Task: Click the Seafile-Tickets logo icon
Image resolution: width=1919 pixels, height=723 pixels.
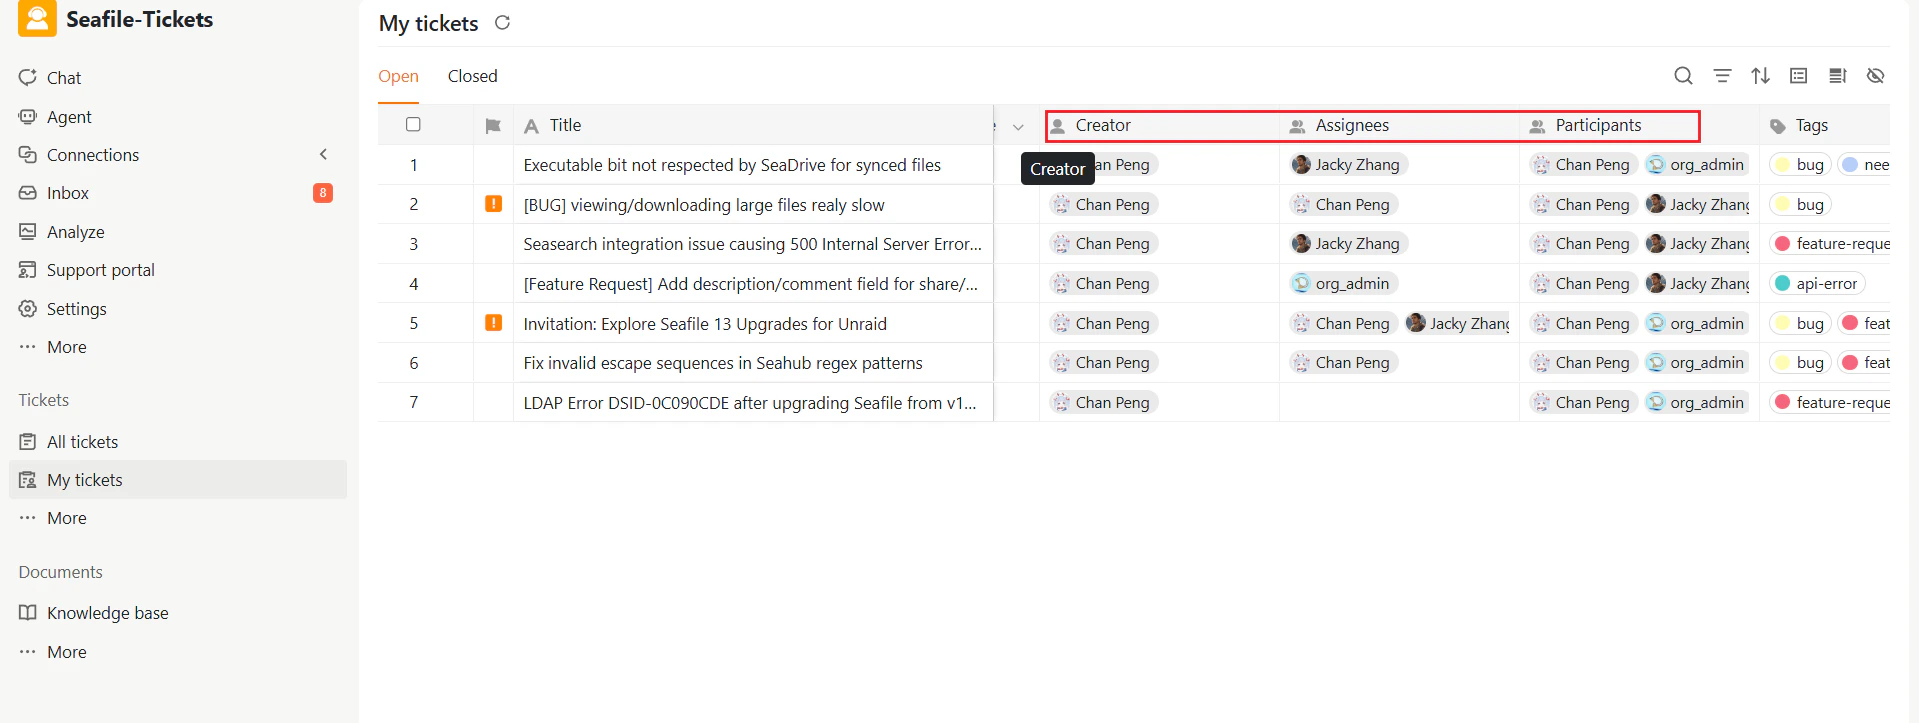Action: pyautogui.click(x=37, y=18)
